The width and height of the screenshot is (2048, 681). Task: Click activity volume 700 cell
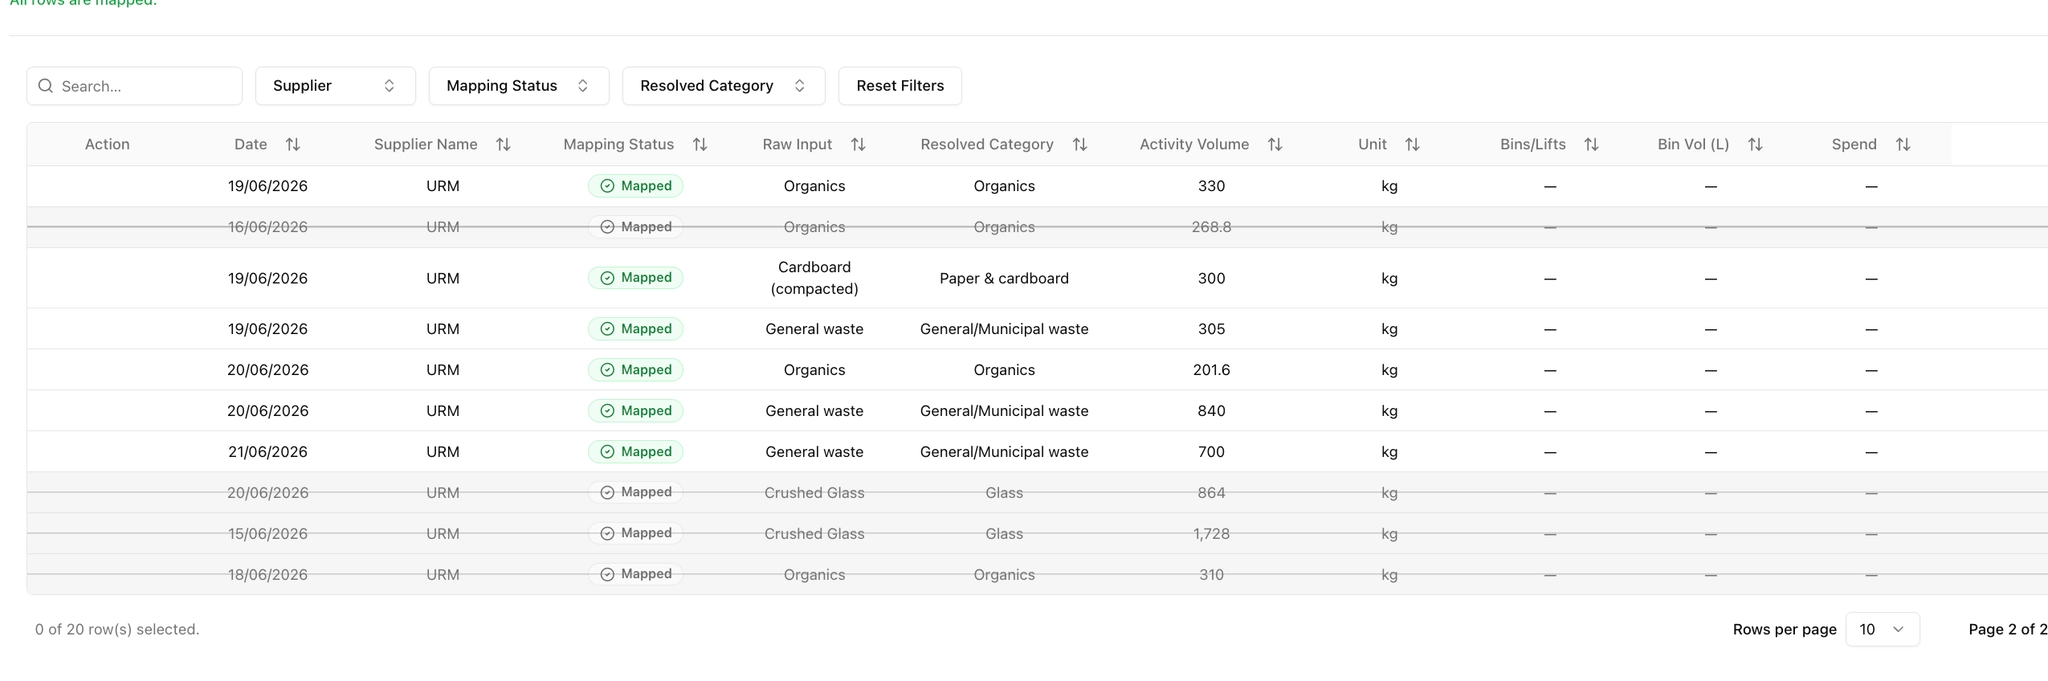[x=1211, y=452]
